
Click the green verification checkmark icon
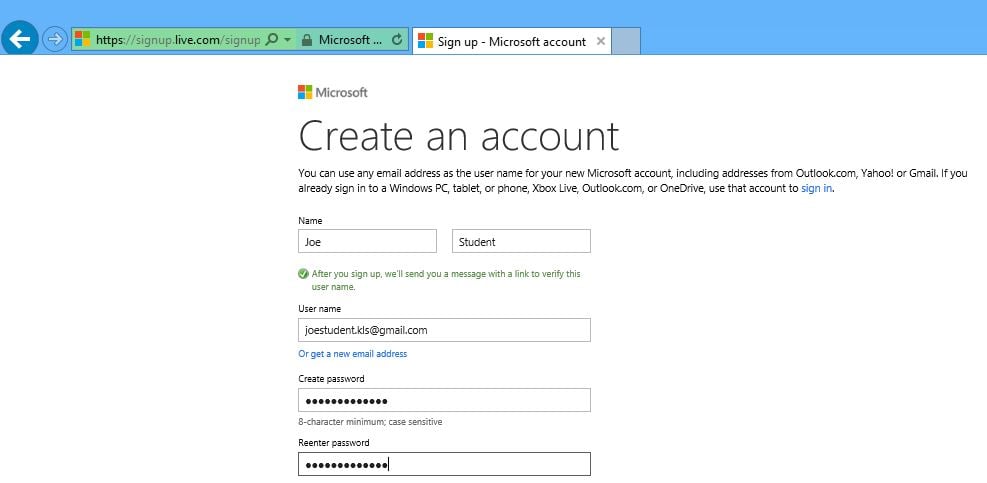303,274
